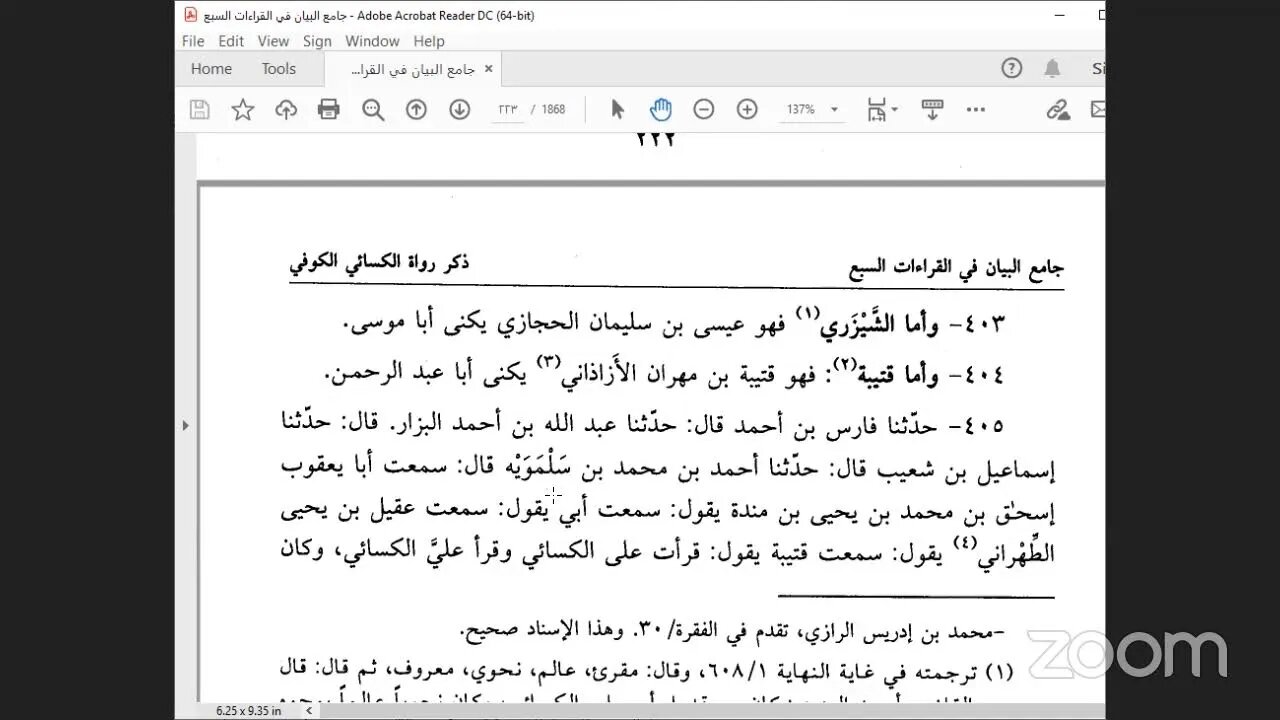Image resolution: width=1280 pixels, height=720 pixels.
Task: Click the Adobe Acrobat title bar icon
Action: pyautogui.click(x=191, y=15)
